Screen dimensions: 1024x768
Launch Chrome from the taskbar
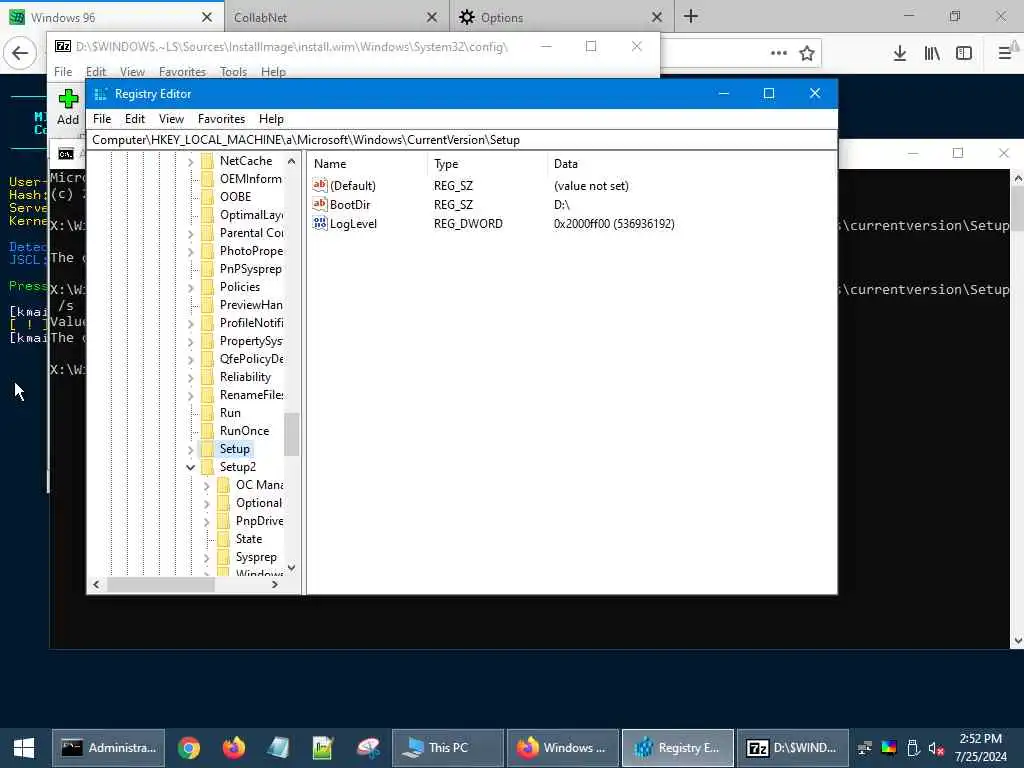[189, 748]
